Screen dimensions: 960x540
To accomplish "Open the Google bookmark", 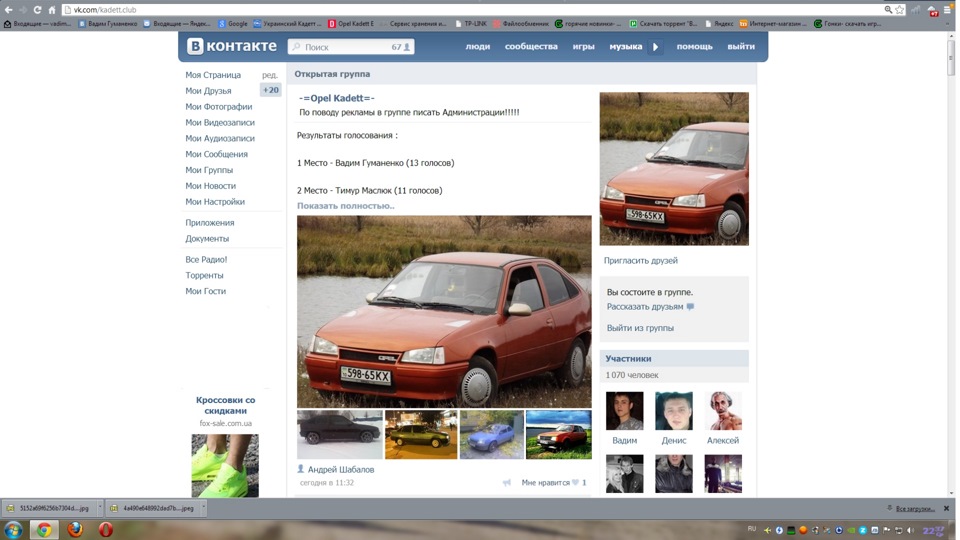I will click(x=233, y=24).
